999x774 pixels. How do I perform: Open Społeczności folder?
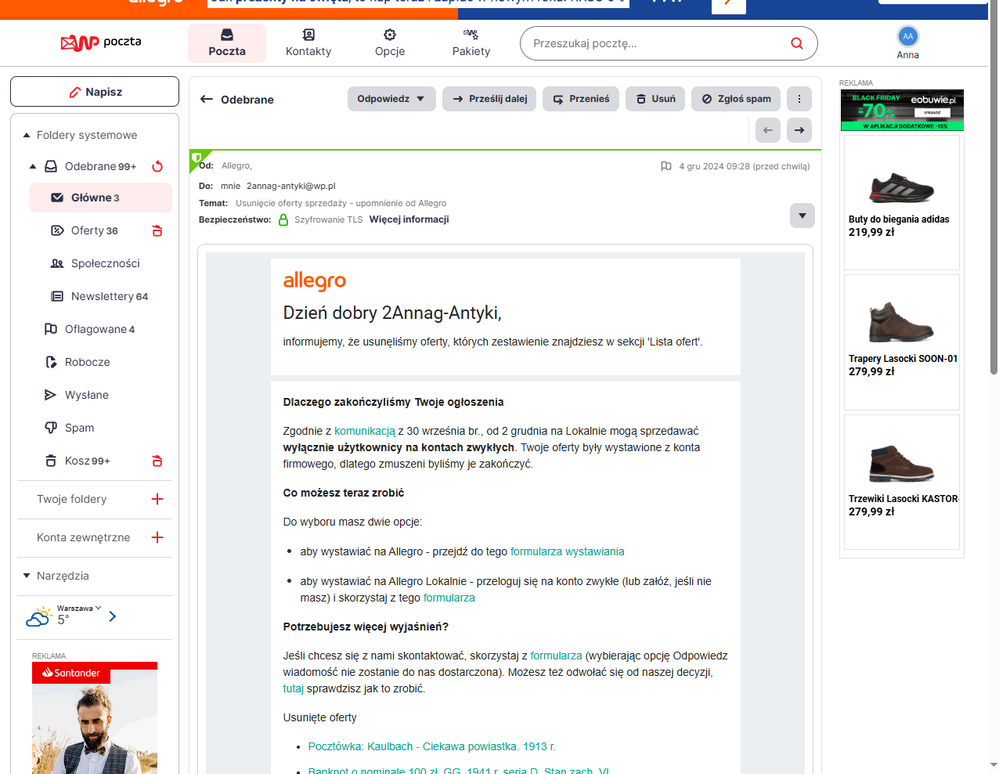104,263
